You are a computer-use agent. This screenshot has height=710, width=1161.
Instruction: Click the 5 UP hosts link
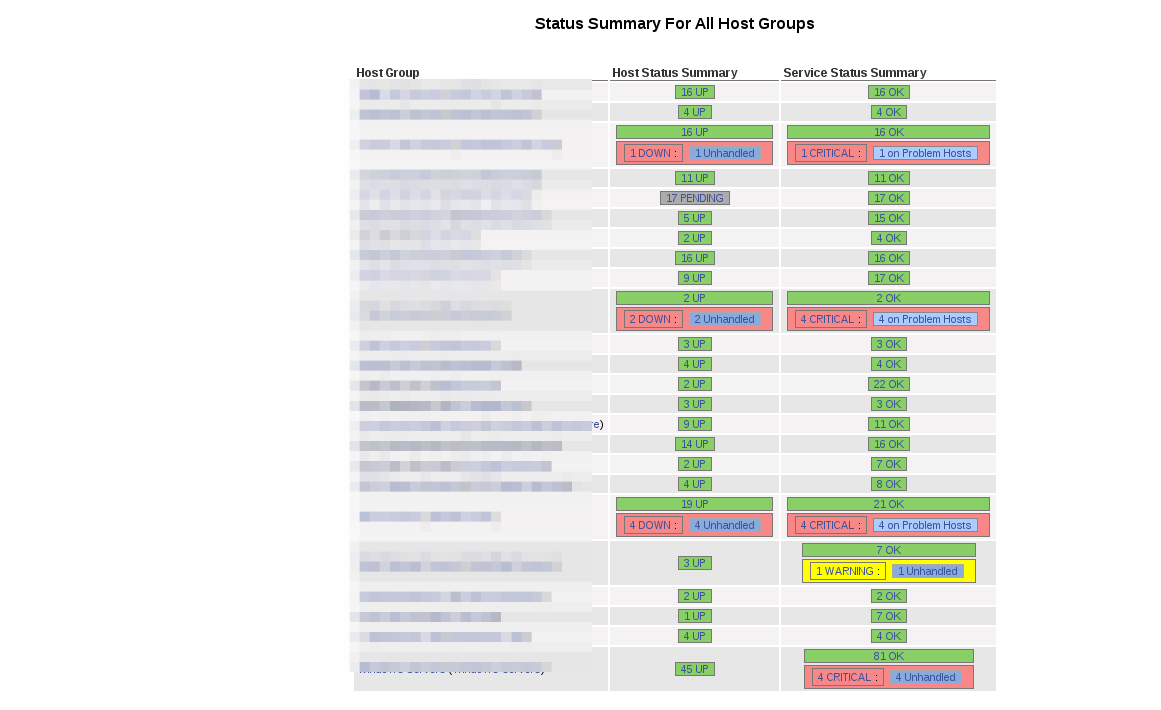click(694, 218)
